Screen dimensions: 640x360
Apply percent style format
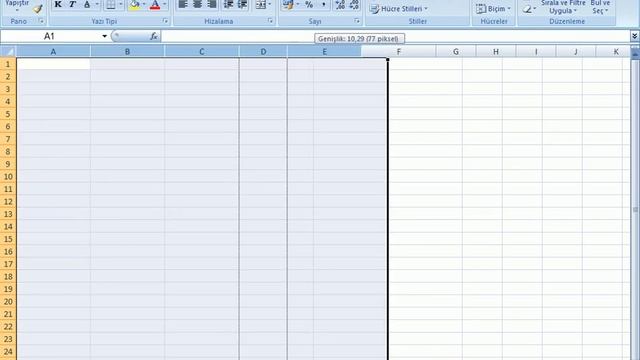point(309,4)
